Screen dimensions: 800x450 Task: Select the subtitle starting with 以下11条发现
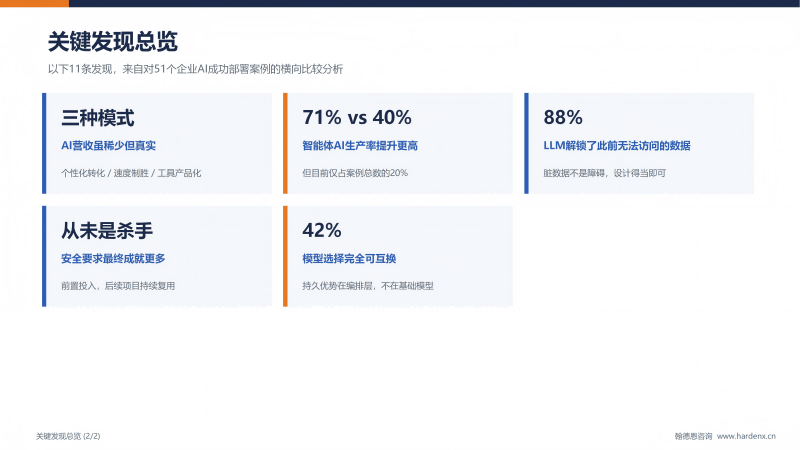[x=195, y=69]
